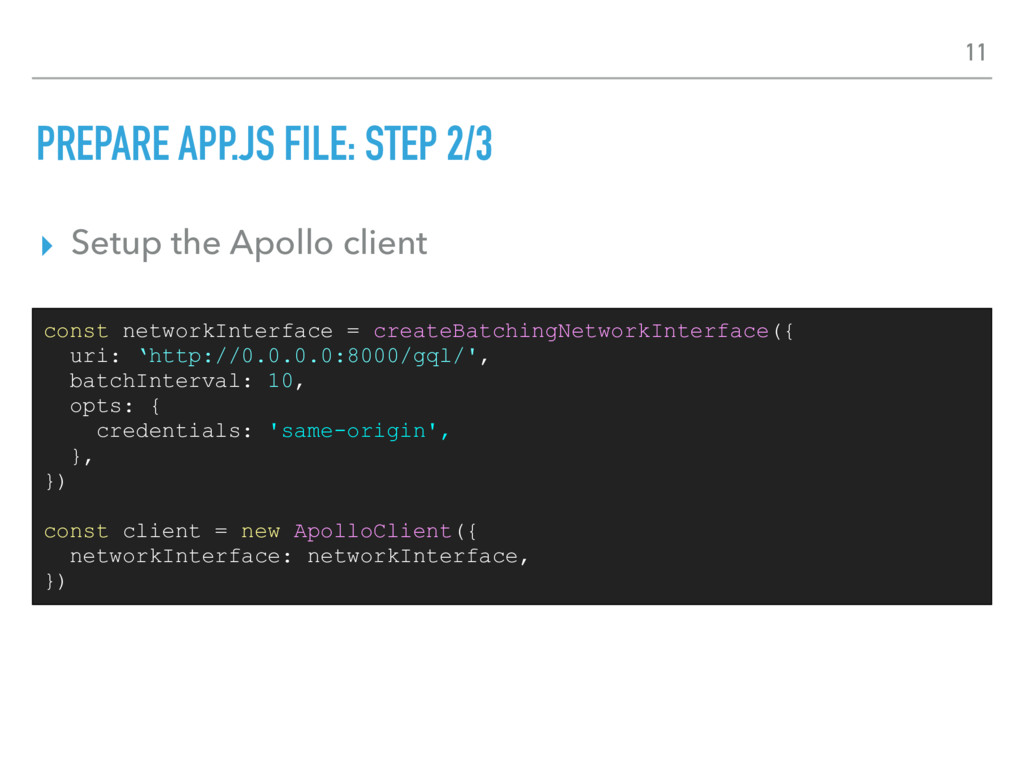
Task: Select the opts object opening brace
Action: tap(155, 406)
